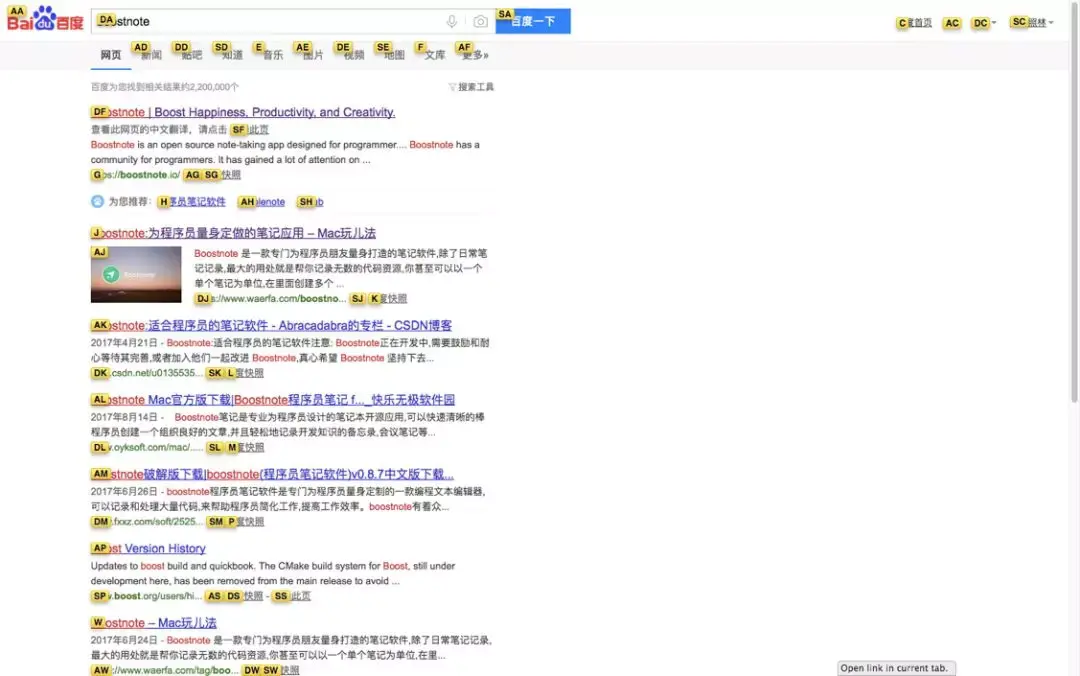This screenshot has width=1080, height=676.
Task: Open the 地图 tab
Action: (393, 55)
